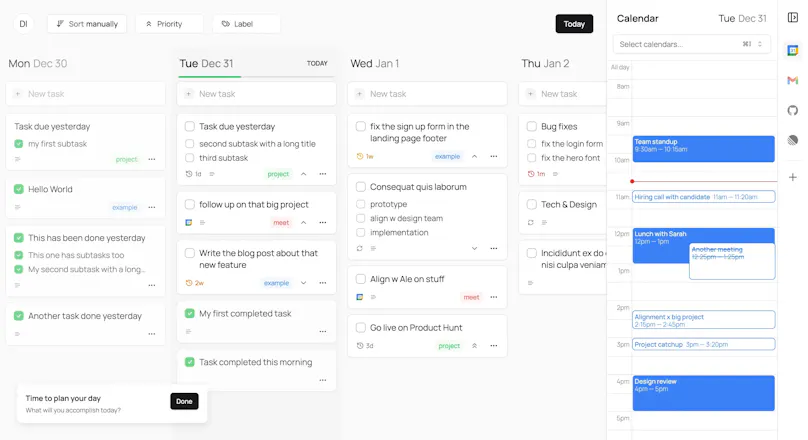Select the Thu Jan 2 column header

point(545,63)
